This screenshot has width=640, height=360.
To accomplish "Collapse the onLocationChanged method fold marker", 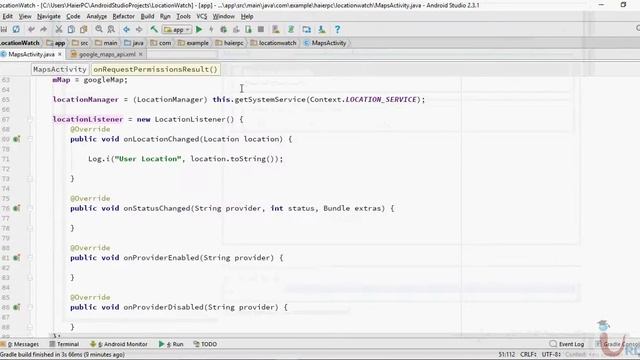I will point(30,139).
